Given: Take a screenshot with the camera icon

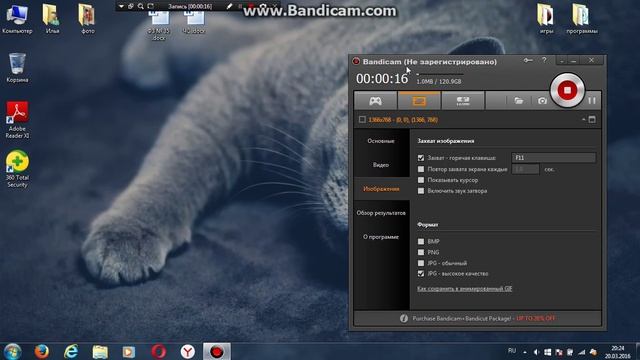Looking at the screenshot, I should 542,101.
